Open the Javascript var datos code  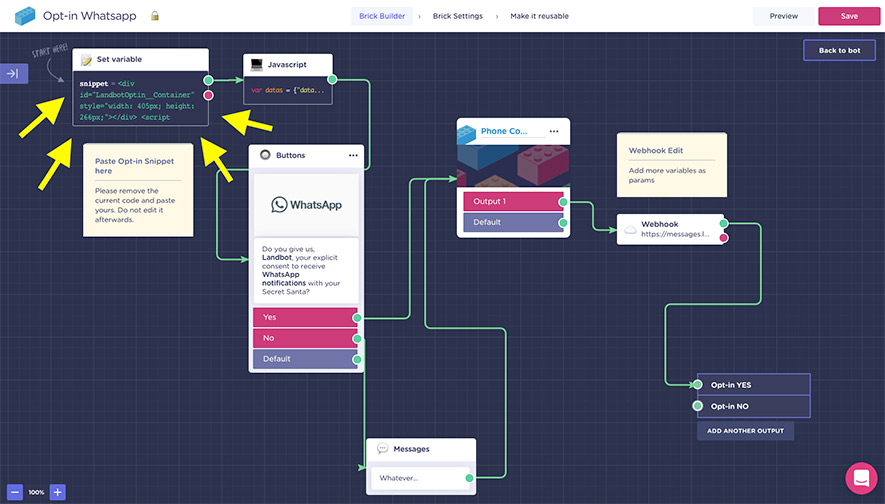(x=288, y=90)
